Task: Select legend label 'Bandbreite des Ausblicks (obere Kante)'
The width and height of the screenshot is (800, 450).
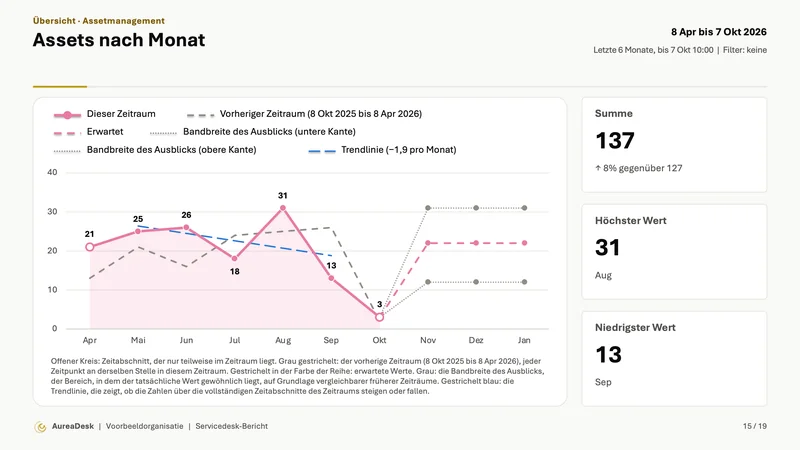Action: click(171, 150)
